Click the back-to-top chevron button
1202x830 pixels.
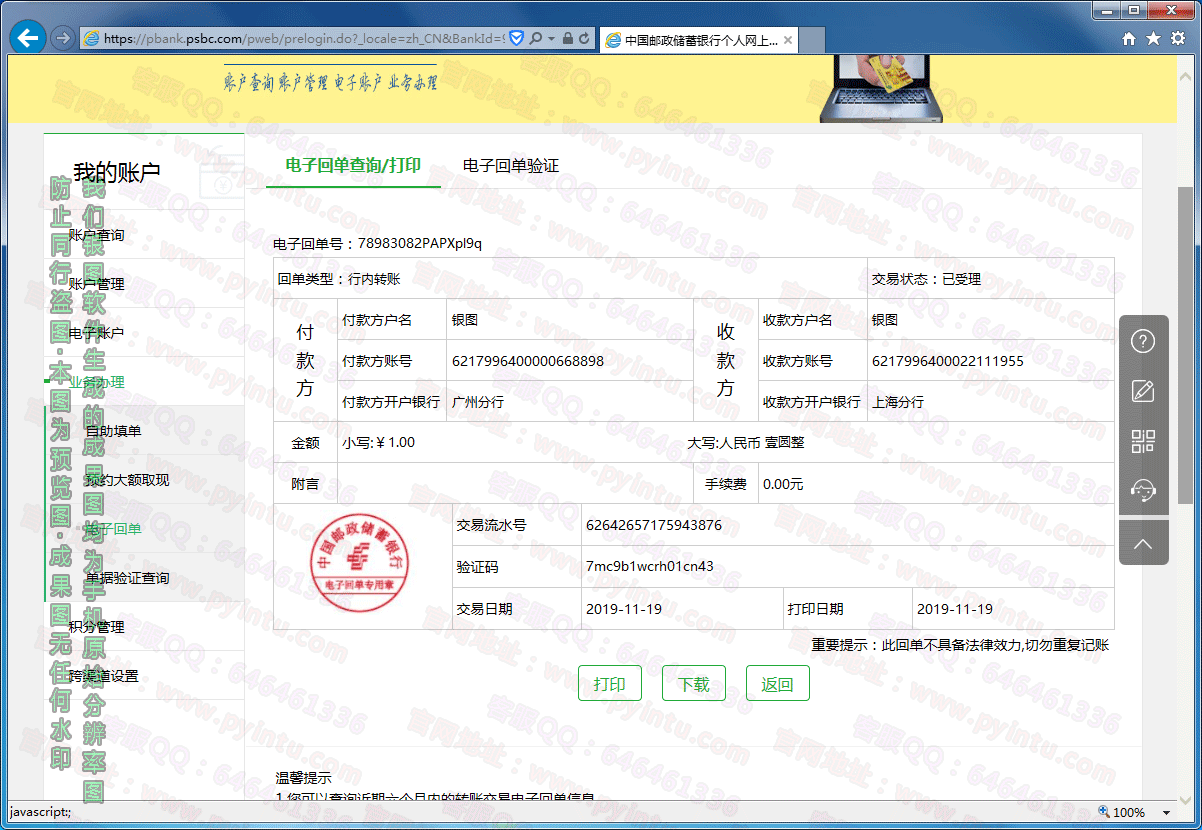1143,544
